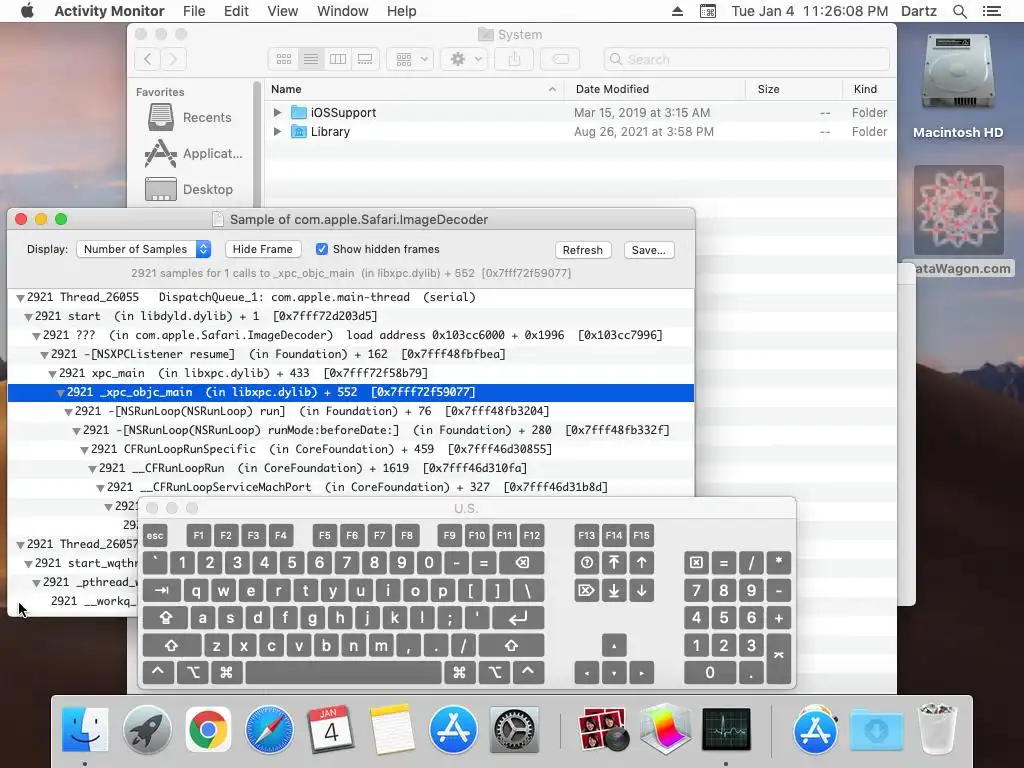This screenshot has height=768, width=1024.
Task: Expand the Library folder
Action: pyautogui.click(x=278, y=131)
